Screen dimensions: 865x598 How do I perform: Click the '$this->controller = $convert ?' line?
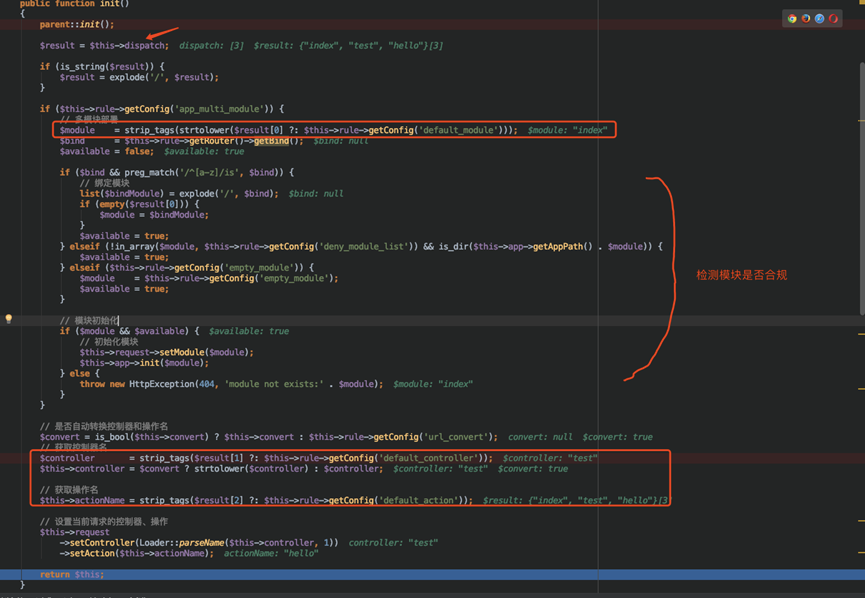211,469
